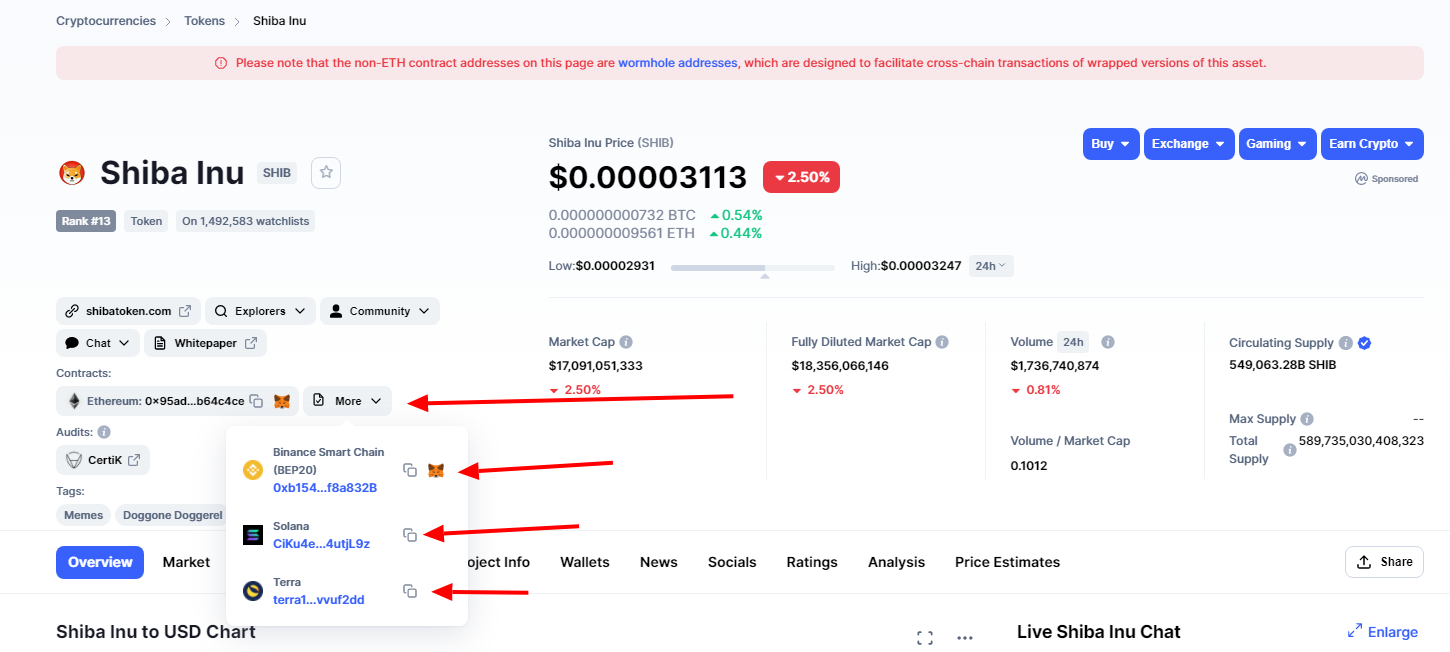
Task: Show Total Supply info icon
Action: point(1290,450)
